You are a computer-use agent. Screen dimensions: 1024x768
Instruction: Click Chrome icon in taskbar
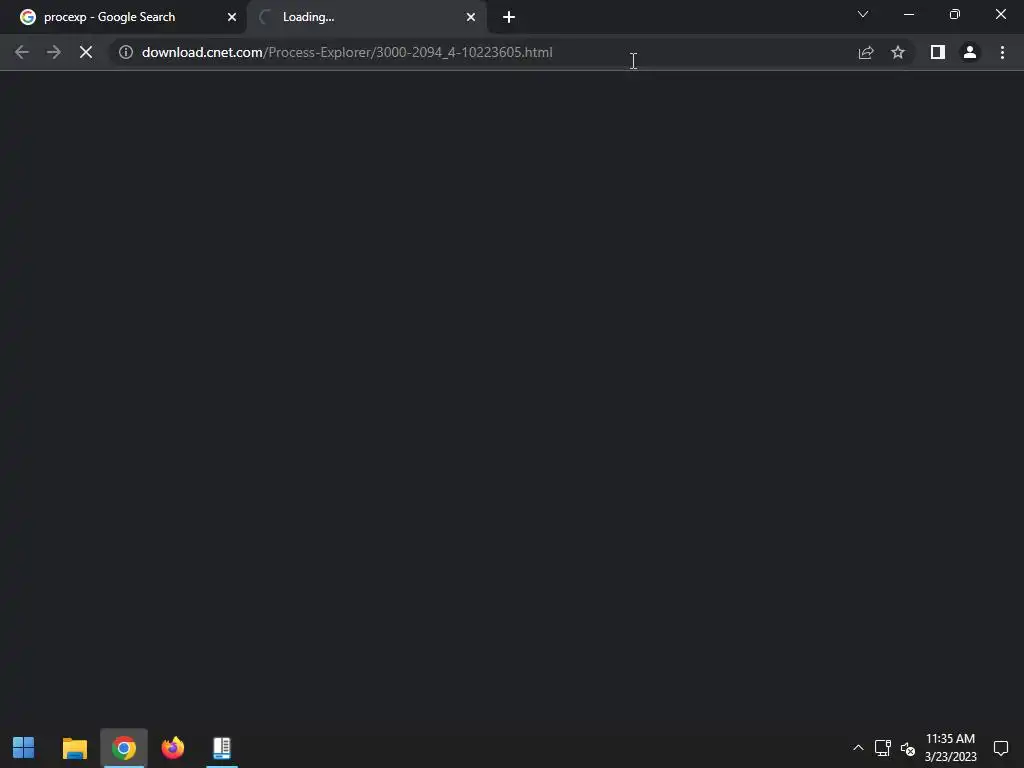click(123, 748)
